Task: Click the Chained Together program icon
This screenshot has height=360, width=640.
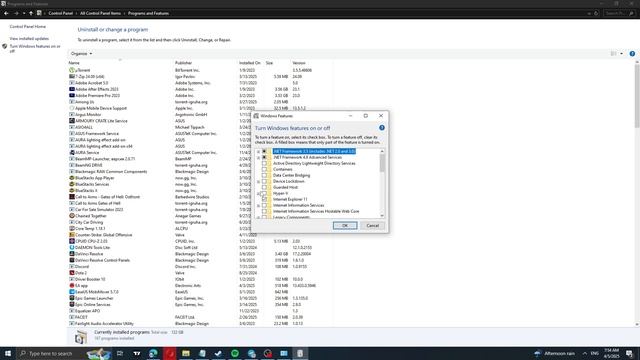Action: (72, 216)
